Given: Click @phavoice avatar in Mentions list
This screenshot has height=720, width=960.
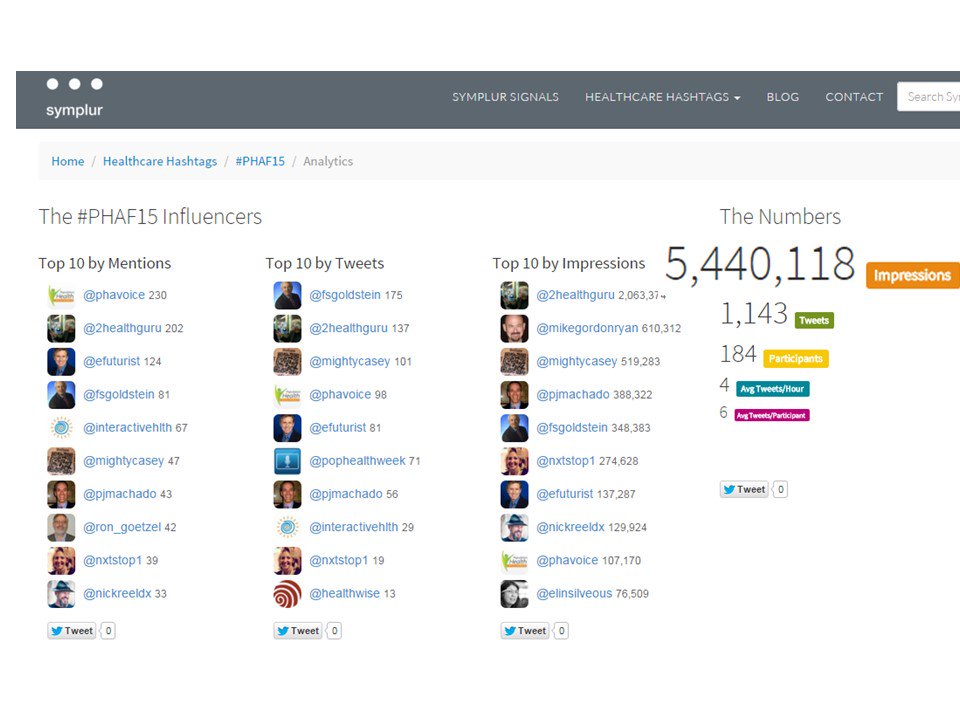Looking at the screenshot, I should (61, 295).
